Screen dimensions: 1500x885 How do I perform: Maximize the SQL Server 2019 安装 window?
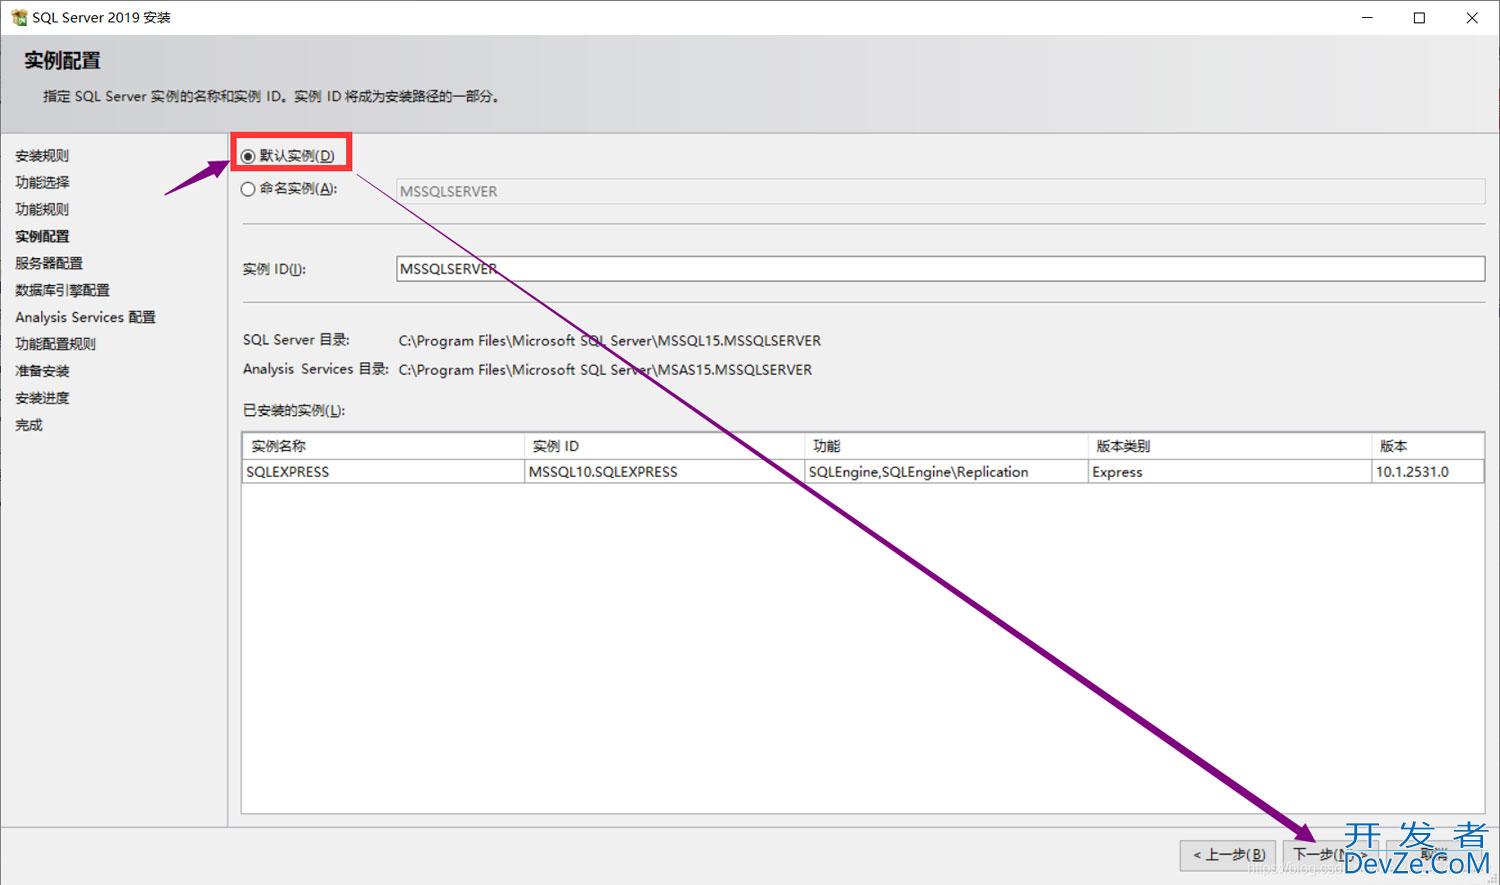pyautogui.click(x=1419, y=17)
